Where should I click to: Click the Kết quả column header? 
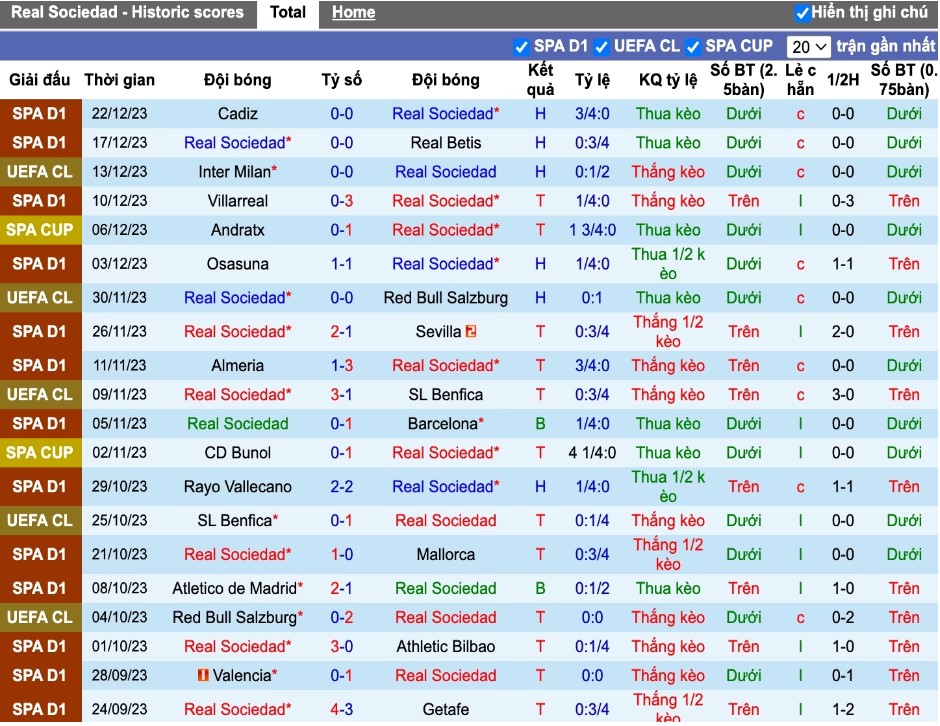(x=540, y=80)
